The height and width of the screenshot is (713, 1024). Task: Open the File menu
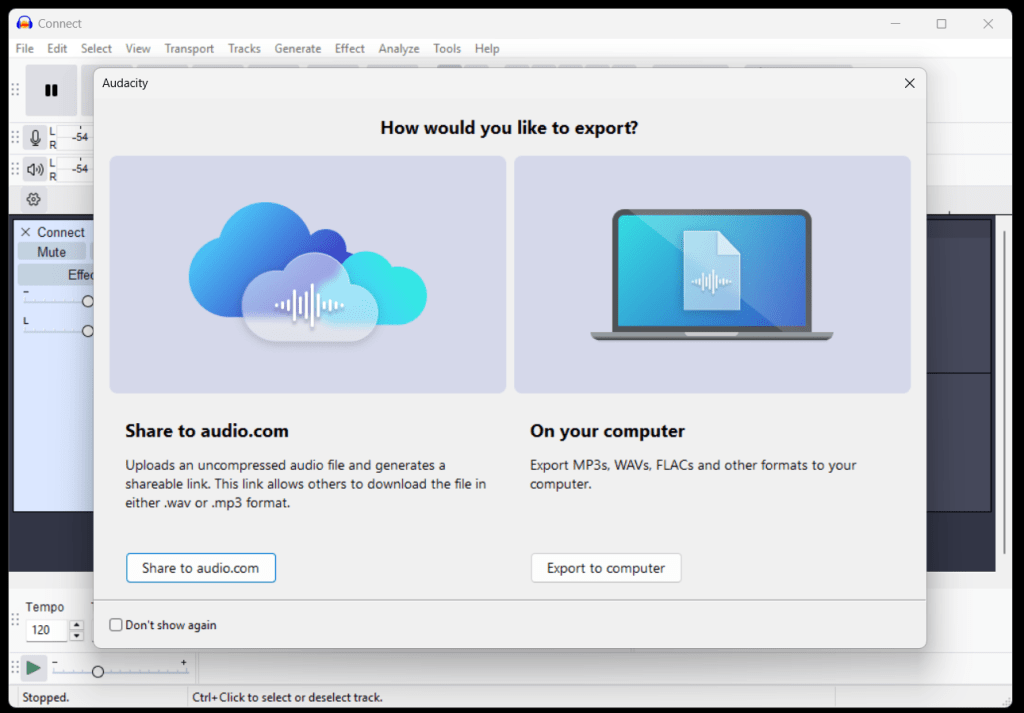point(25,48)
